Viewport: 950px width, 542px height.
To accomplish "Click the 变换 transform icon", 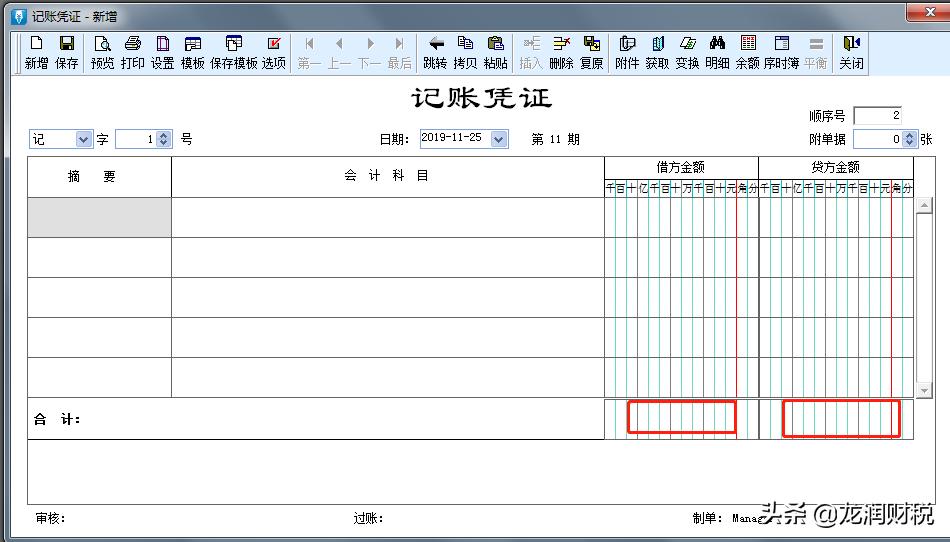I will [x=687, y=52].
